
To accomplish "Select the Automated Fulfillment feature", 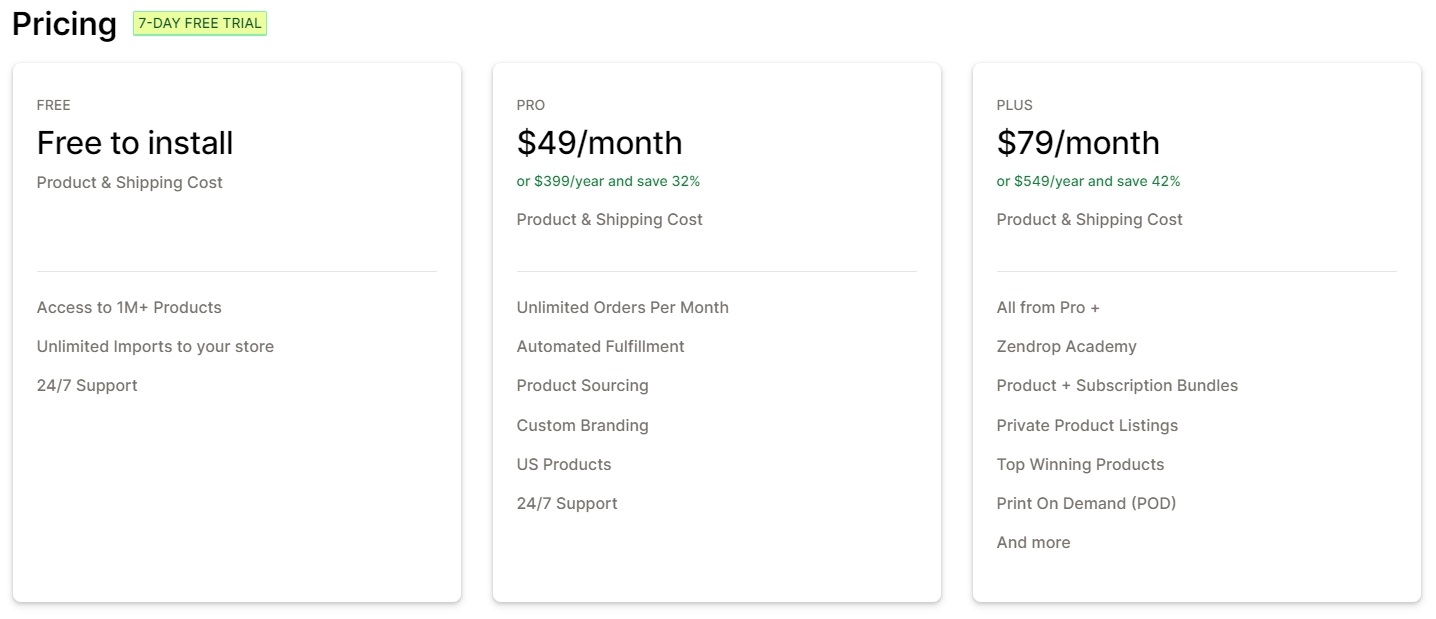I will pos(600,346).
